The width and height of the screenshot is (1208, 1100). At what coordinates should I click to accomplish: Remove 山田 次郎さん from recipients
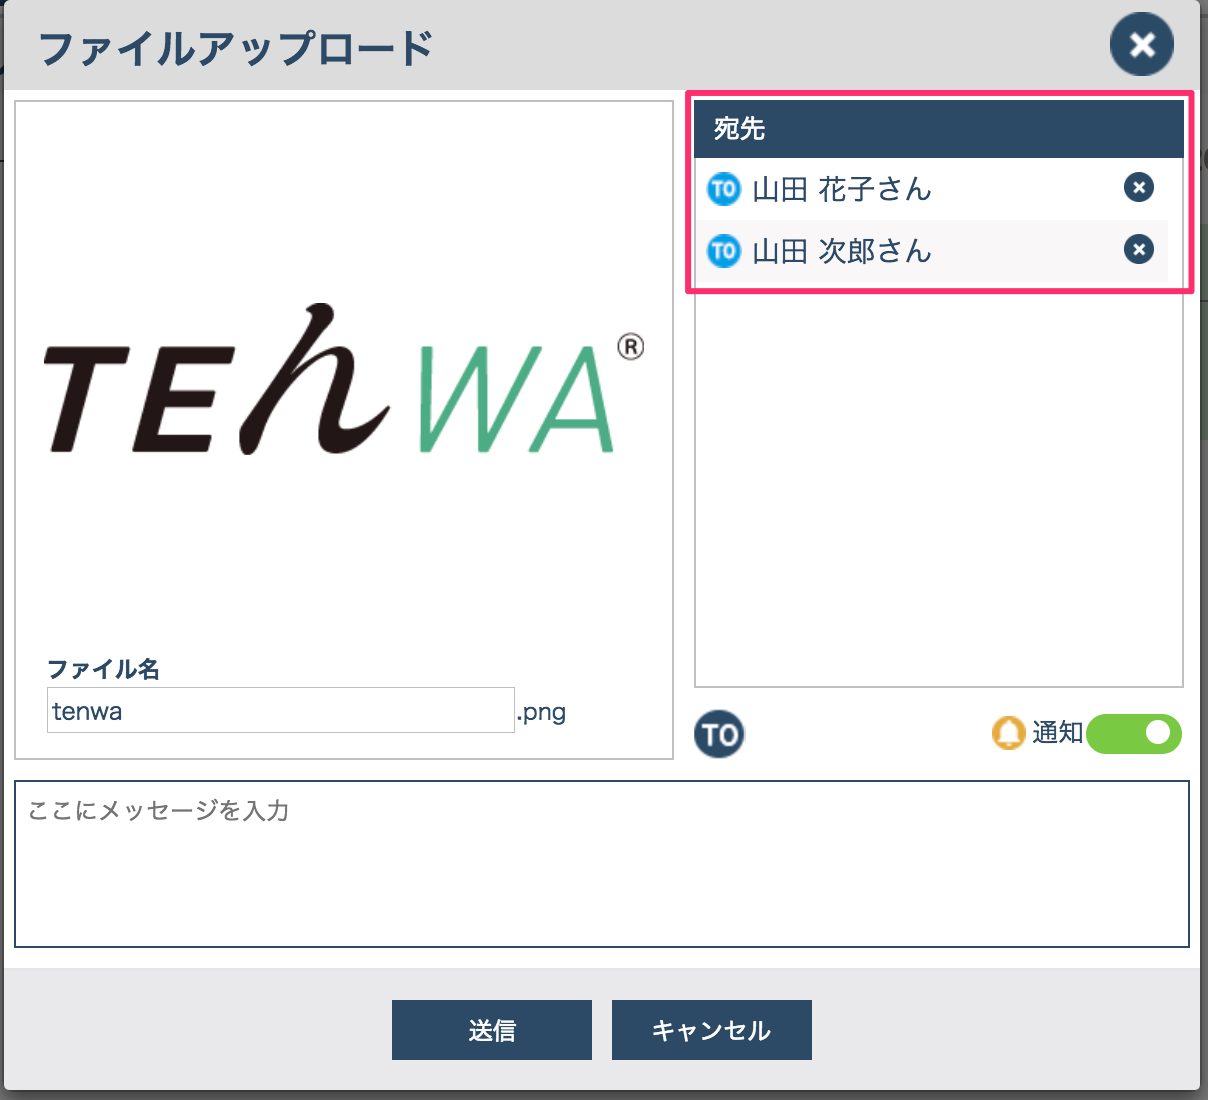click(x=1139, y=249)
